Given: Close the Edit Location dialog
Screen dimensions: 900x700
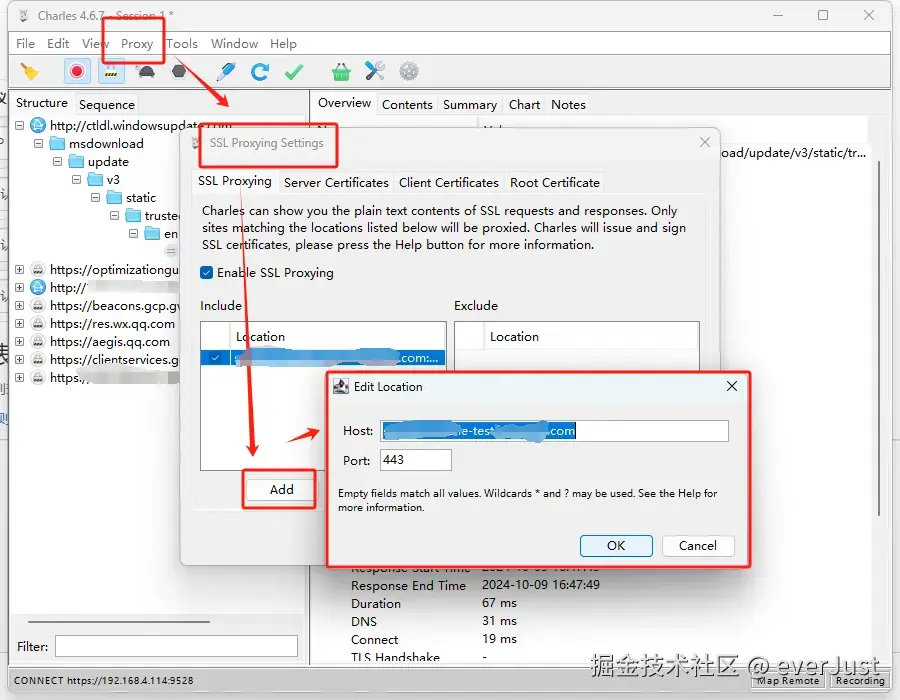Looking at the screenshot, I should click(732, 386).
